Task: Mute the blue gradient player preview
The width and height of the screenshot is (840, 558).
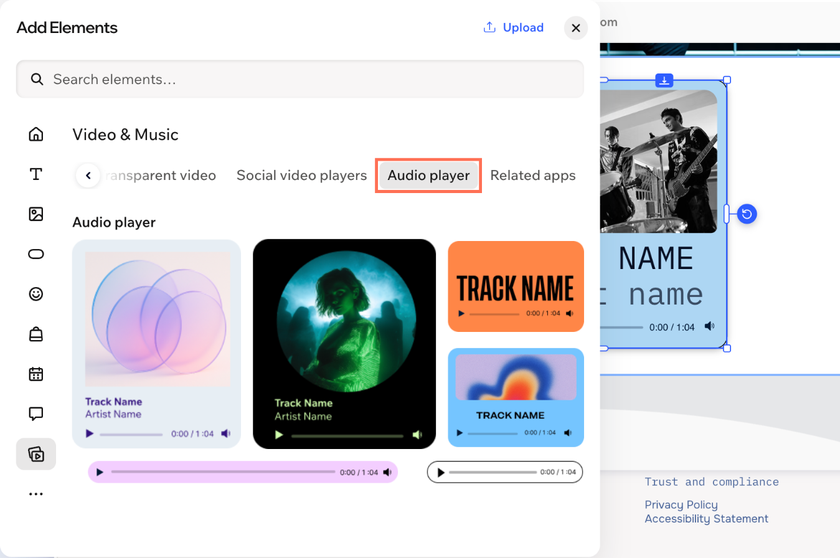Action: tap(568, 433)
